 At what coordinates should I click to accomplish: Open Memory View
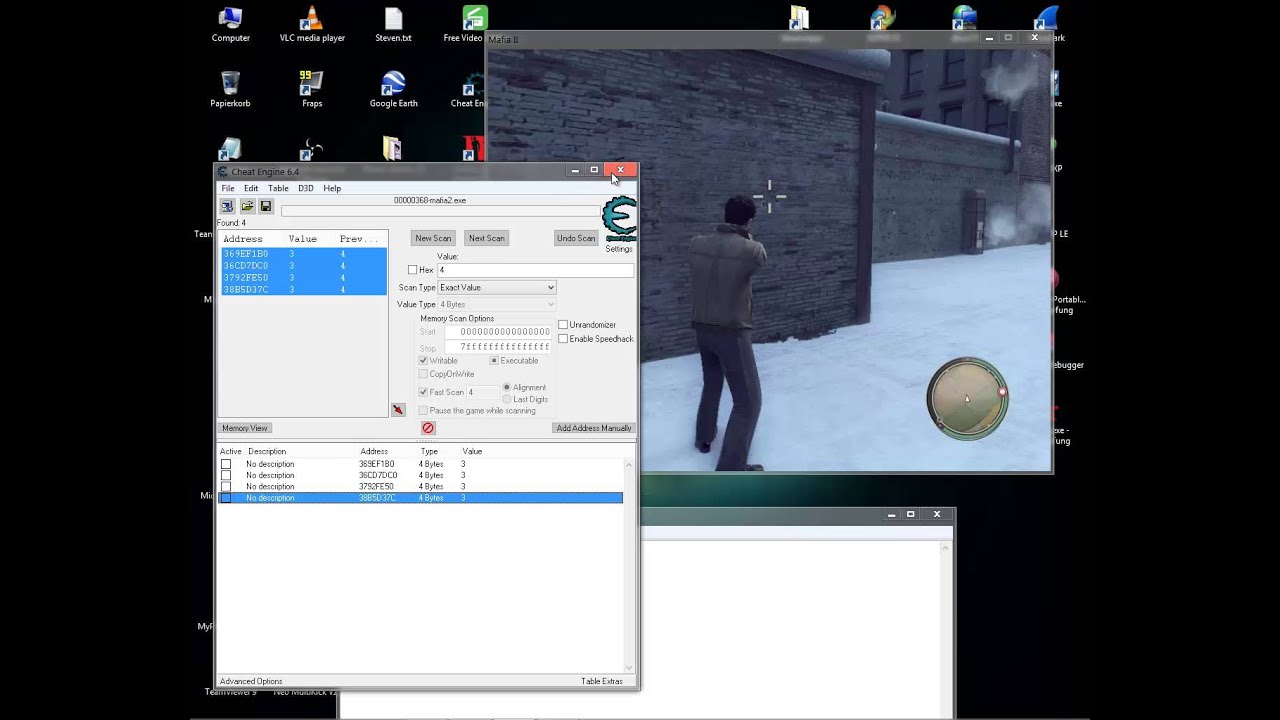[245, 428]
